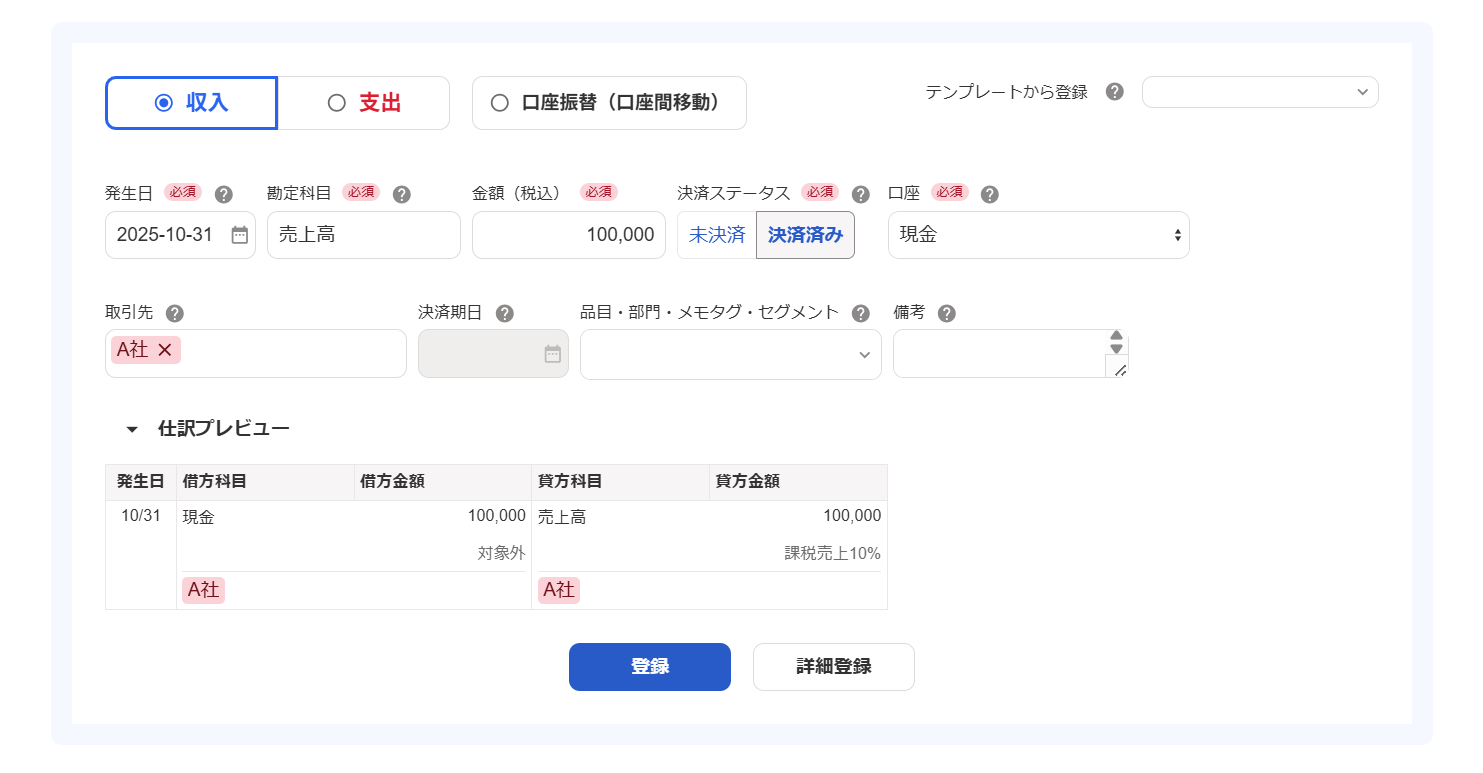Click A社 tag under credit side

pyautogui.click(x=559, y=590)
